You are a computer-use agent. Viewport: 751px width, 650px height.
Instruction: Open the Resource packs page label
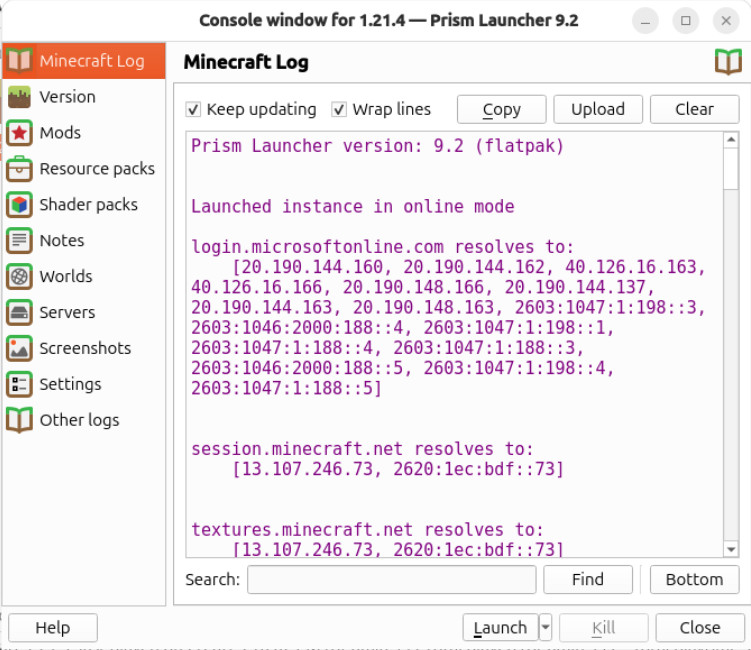pyautogui.click(x=97, y=169)
